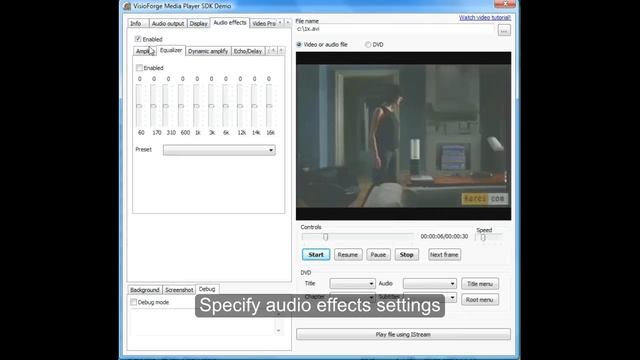Click the 170 Hz equalizer band slider

(x=153, y=106)
